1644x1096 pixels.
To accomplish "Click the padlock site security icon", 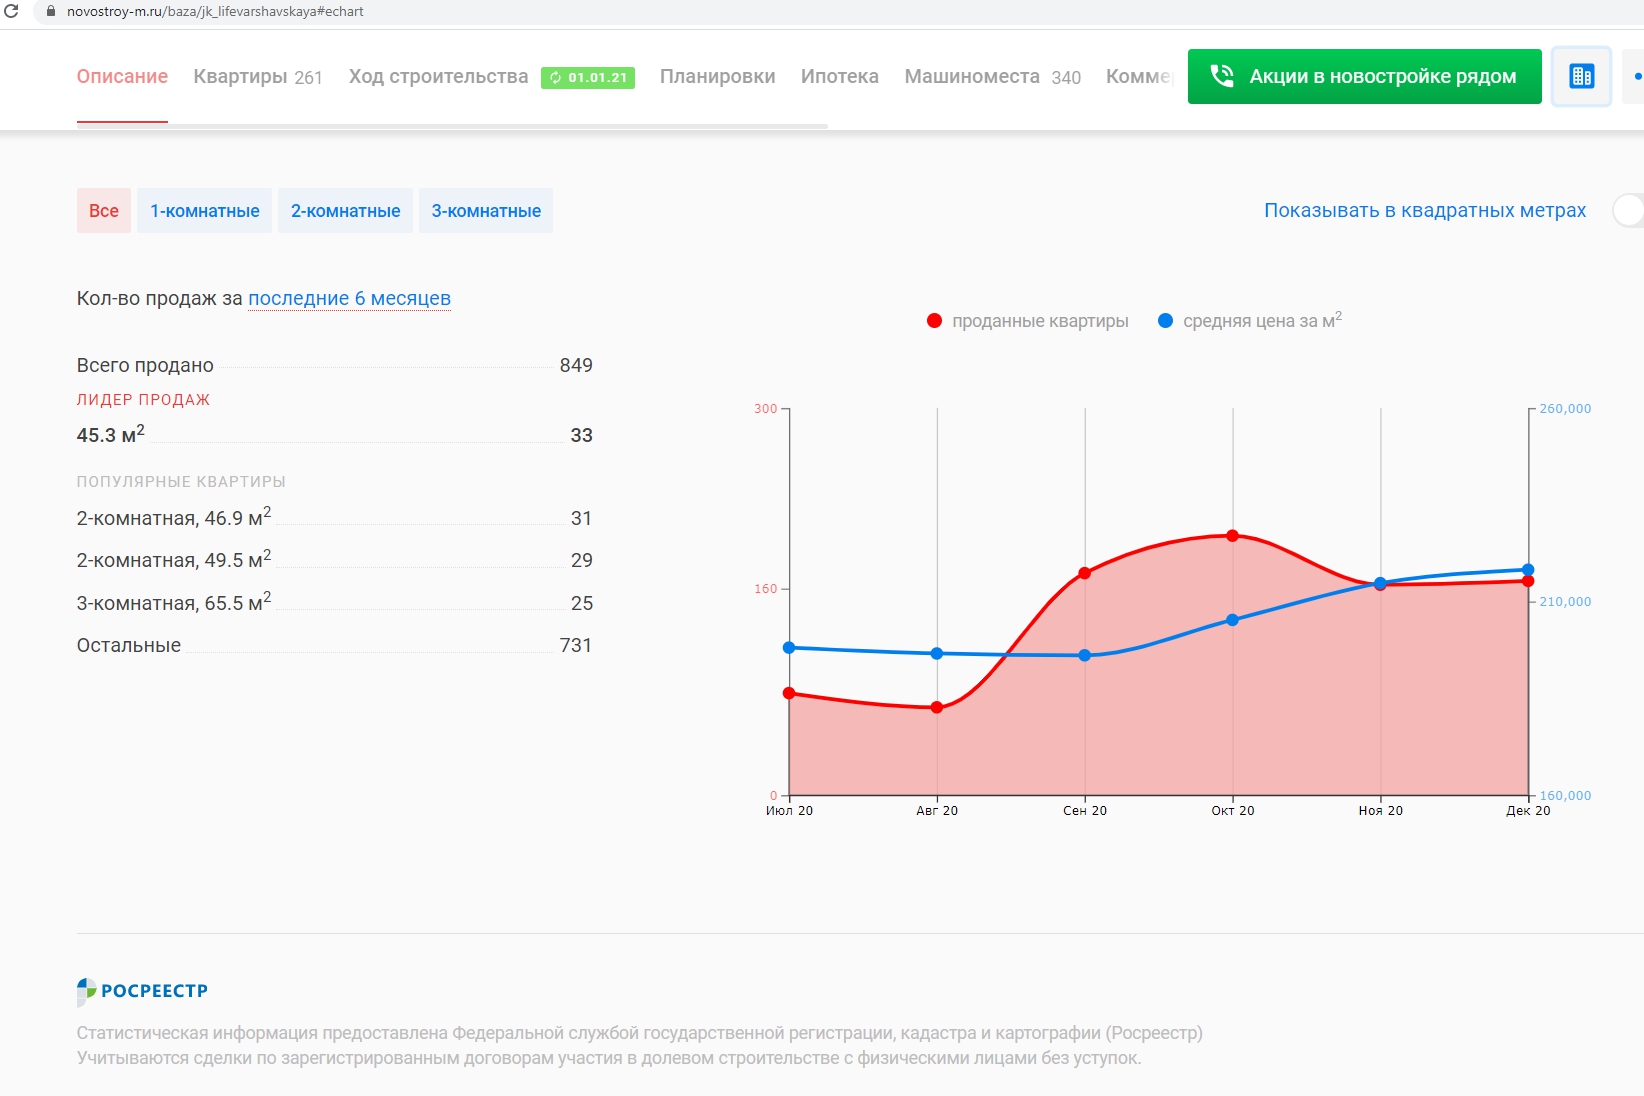I will coord(51,11).
